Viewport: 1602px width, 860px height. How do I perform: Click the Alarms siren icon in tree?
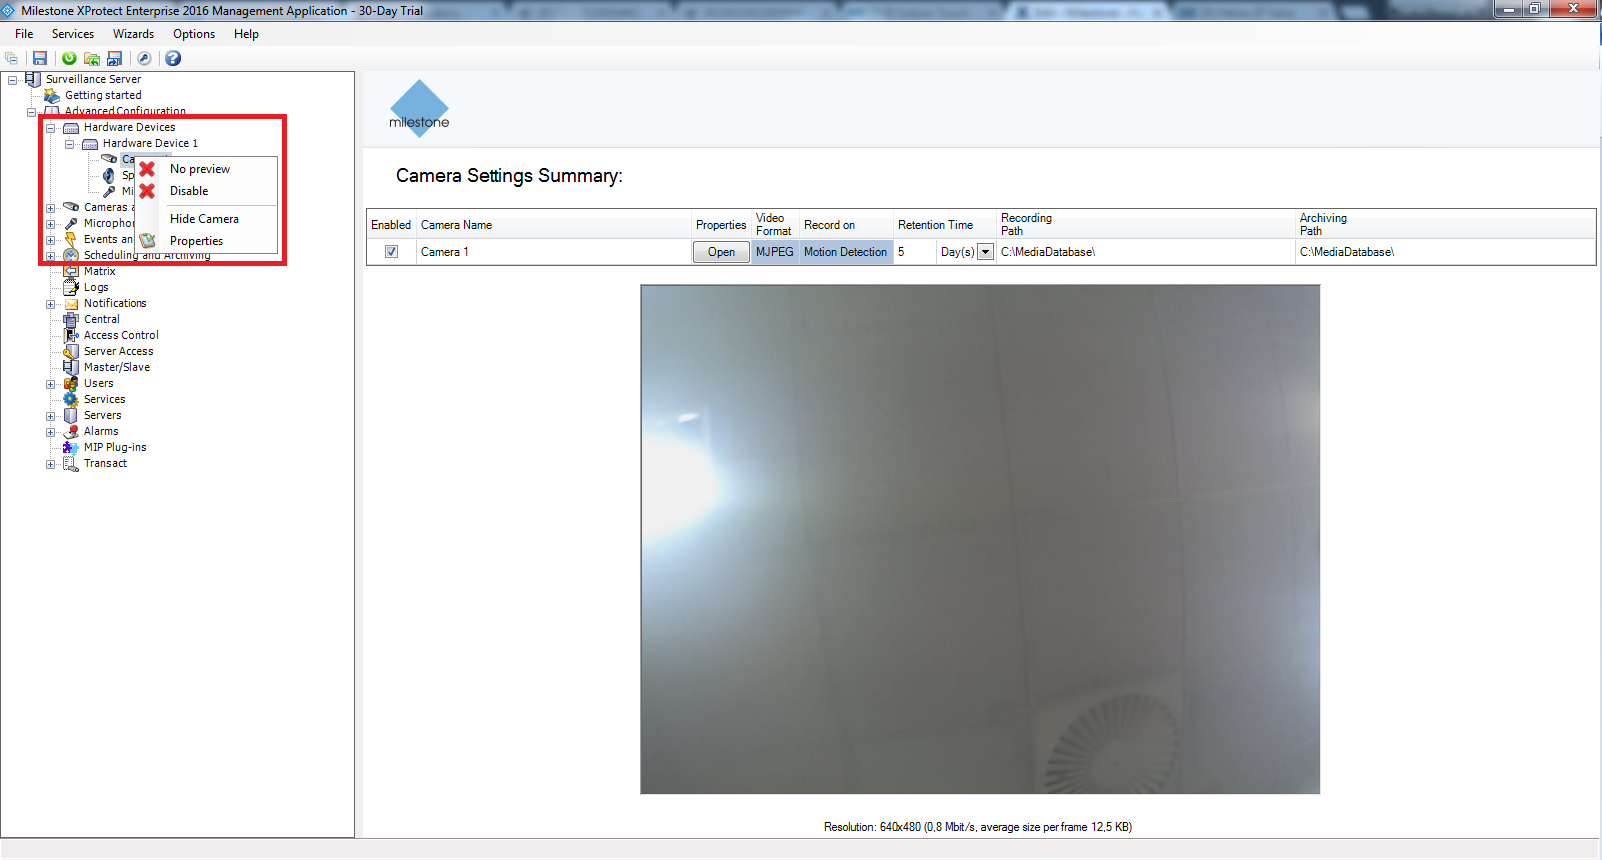point(71,431)
